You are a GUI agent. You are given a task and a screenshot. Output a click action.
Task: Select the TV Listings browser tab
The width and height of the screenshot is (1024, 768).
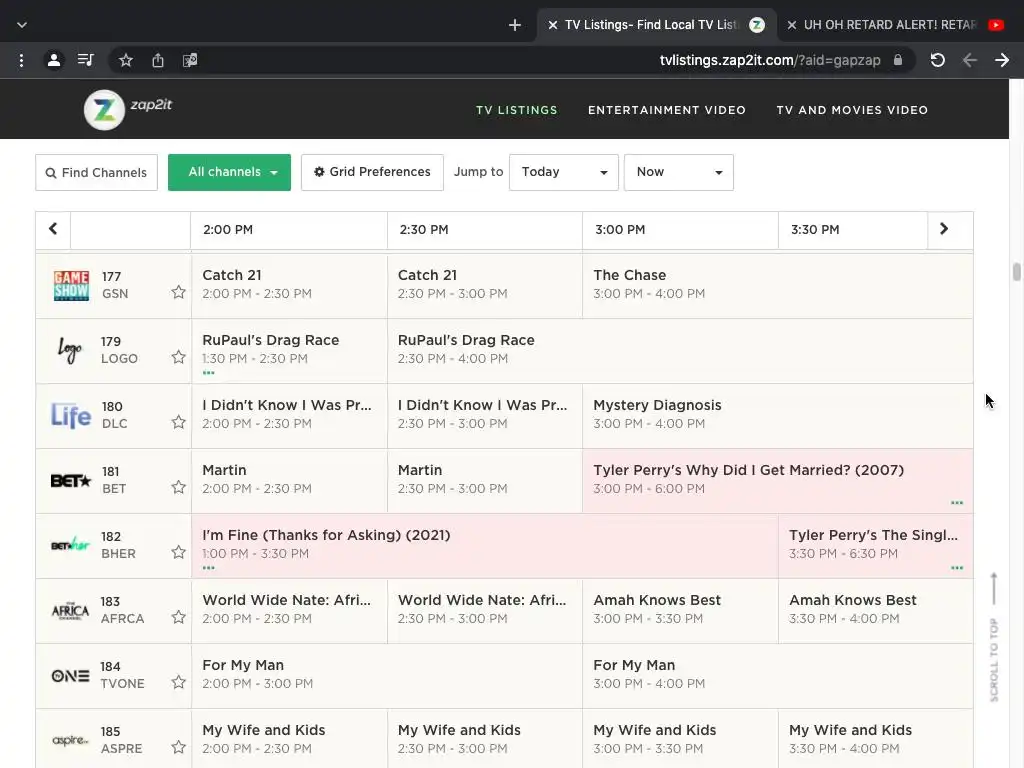(x=657, y=25)
